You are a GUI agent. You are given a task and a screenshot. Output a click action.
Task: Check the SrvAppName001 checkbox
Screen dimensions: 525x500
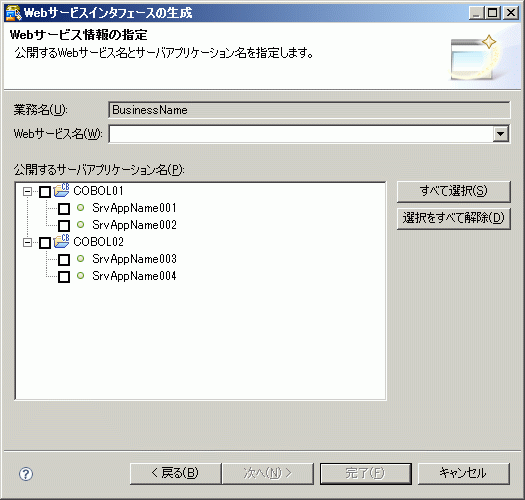tap(64, 209)
